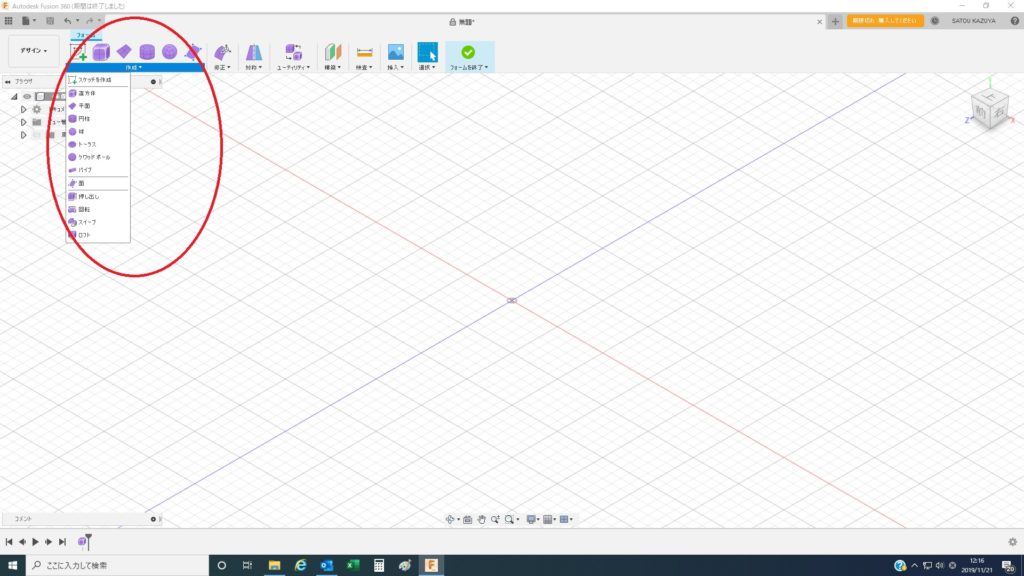Click the Symmetry (対称) toolbar icon

coord(253,52)
